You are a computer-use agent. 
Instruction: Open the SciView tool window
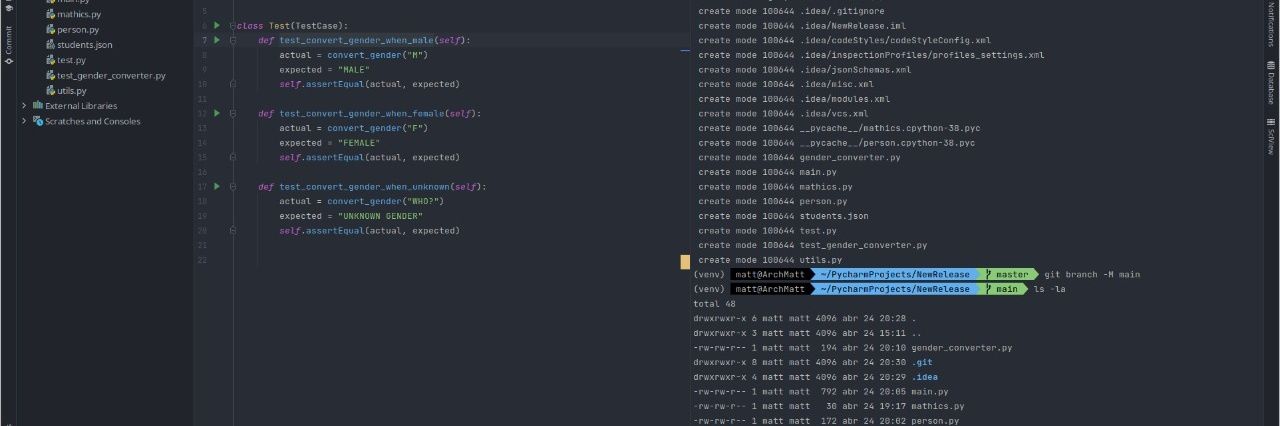[x=1271, y=139]
